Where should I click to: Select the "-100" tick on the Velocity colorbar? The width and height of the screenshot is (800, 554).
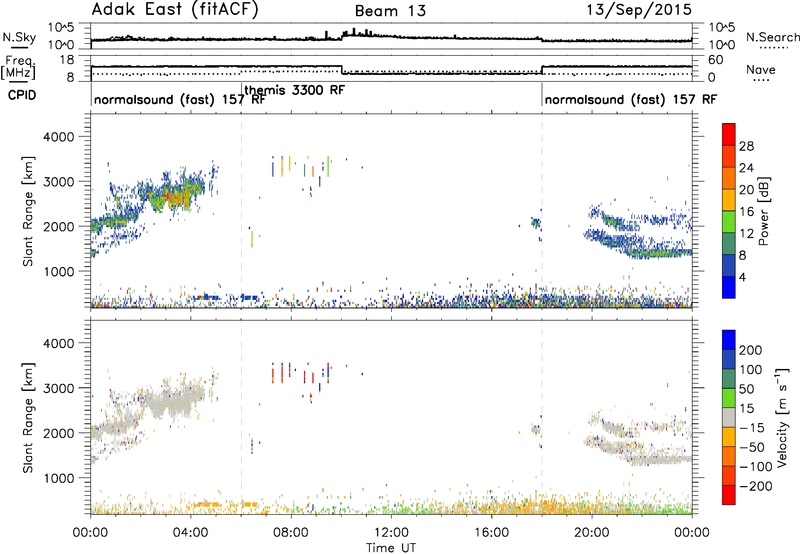coord(755,467)
